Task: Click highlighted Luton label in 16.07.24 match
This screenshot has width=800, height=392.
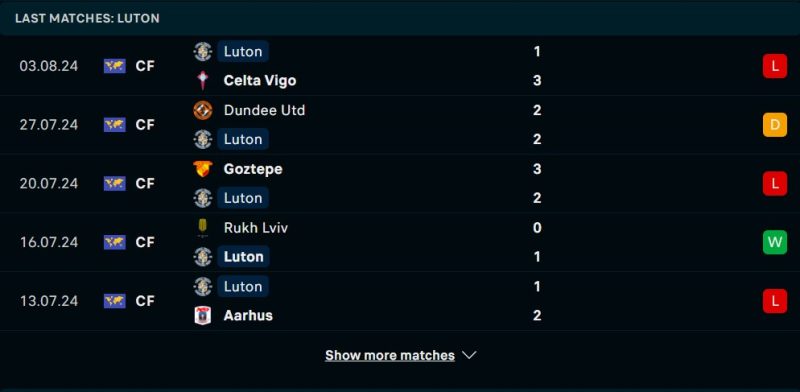Action: [243, 257]
